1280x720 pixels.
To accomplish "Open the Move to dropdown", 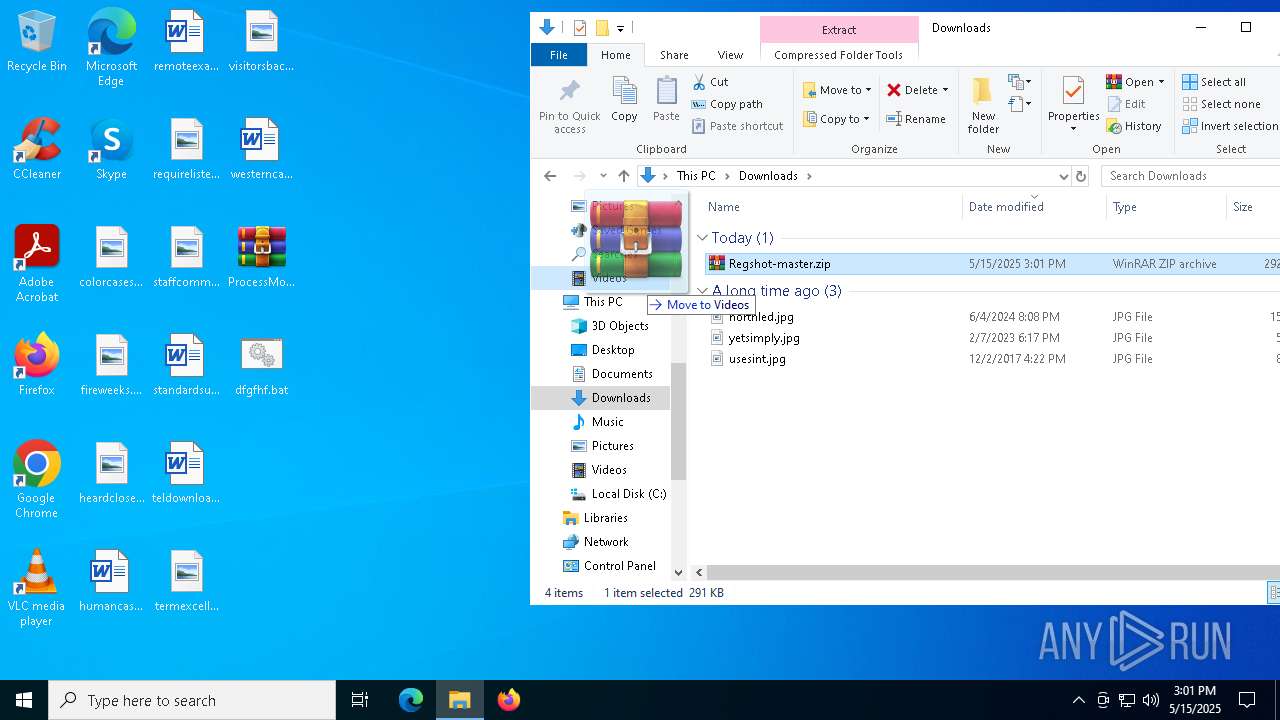I will 837,90.
